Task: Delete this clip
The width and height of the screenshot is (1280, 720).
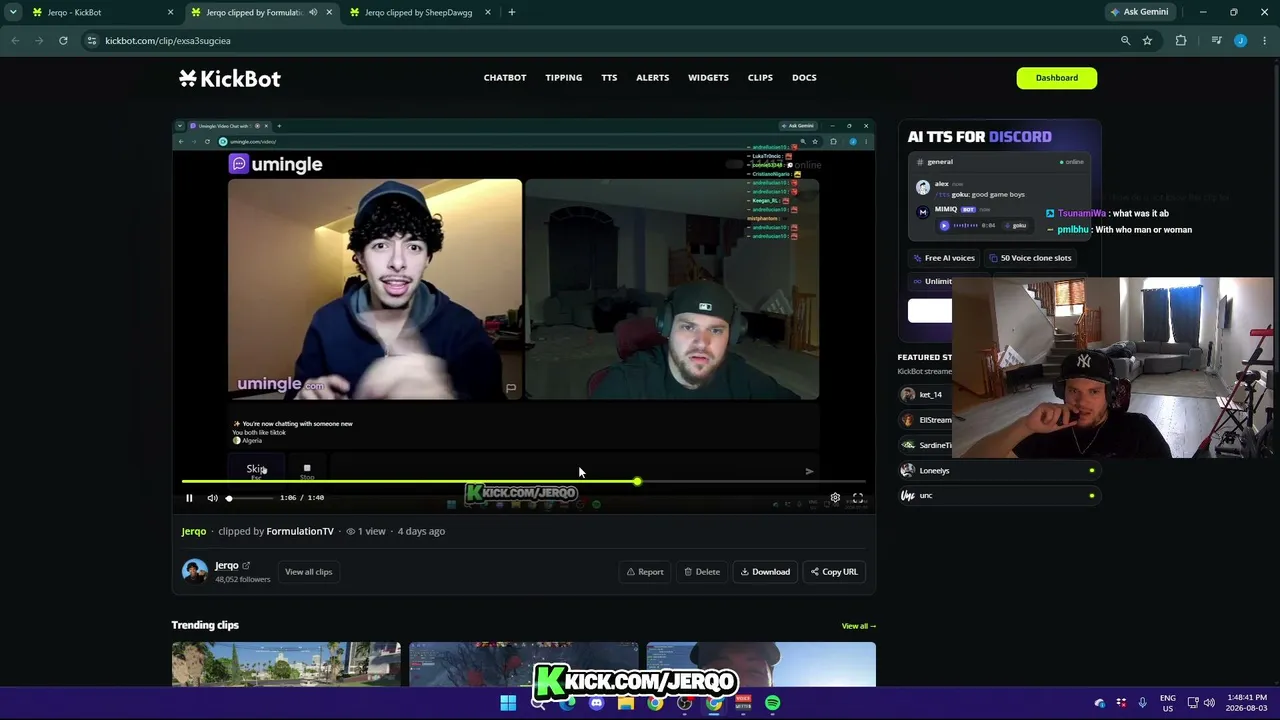Action: tap(702, 572)
